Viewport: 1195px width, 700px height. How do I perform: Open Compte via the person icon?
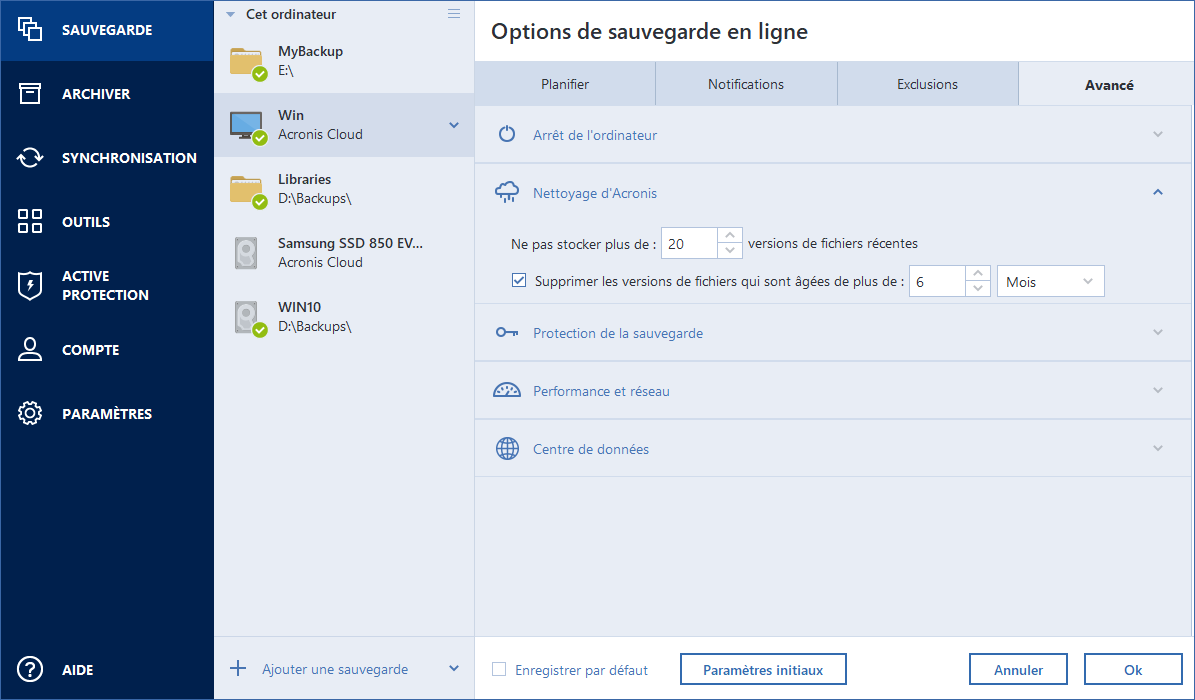click(30, 350)
